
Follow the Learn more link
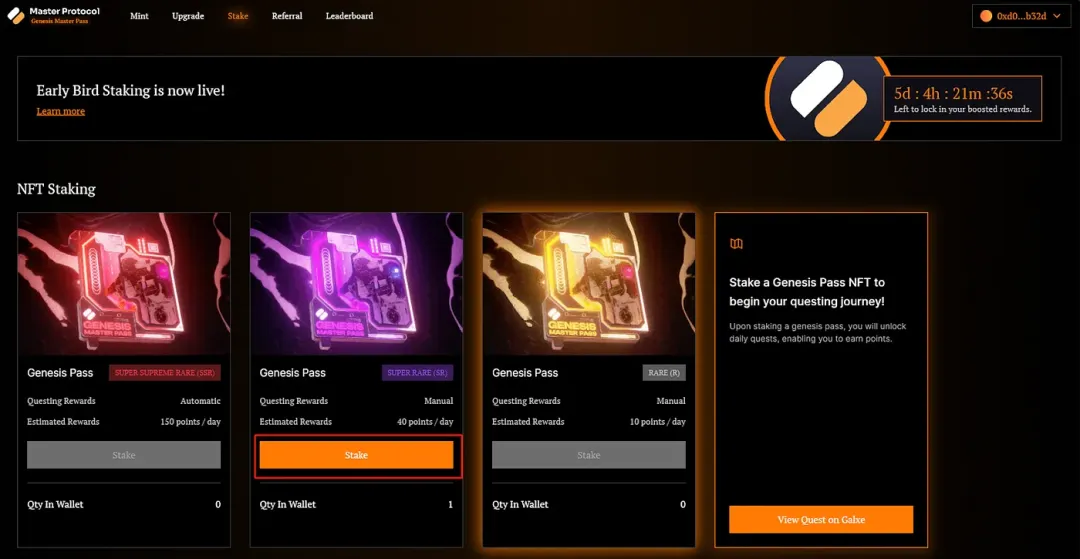(60, 111)
